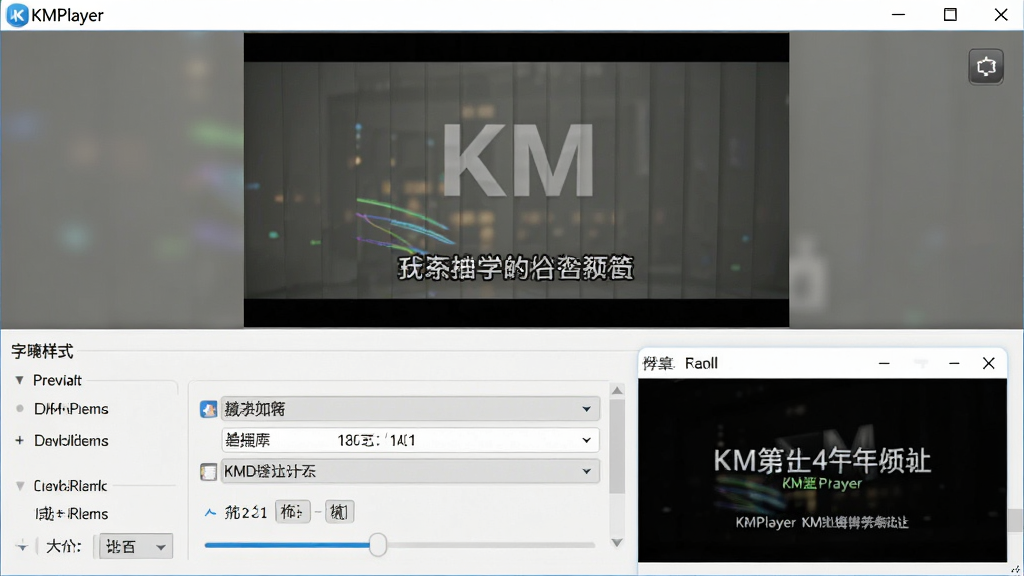Click the KMPlayer logo in the title bar
This screenshot has width=1024, height=576.
pyautogui.click(x=17, y=14)
